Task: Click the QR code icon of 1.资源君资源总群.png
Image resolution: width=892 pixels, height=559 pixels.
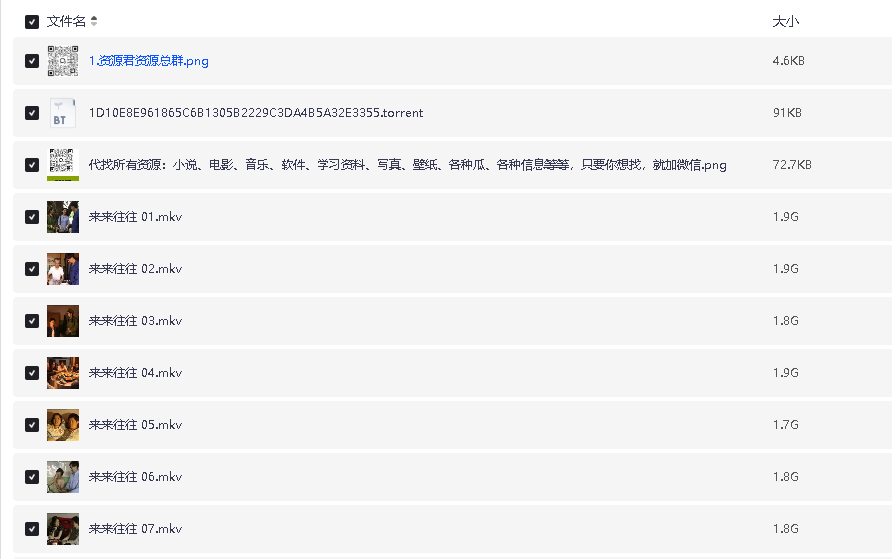Action: click(x=62, y=61)
